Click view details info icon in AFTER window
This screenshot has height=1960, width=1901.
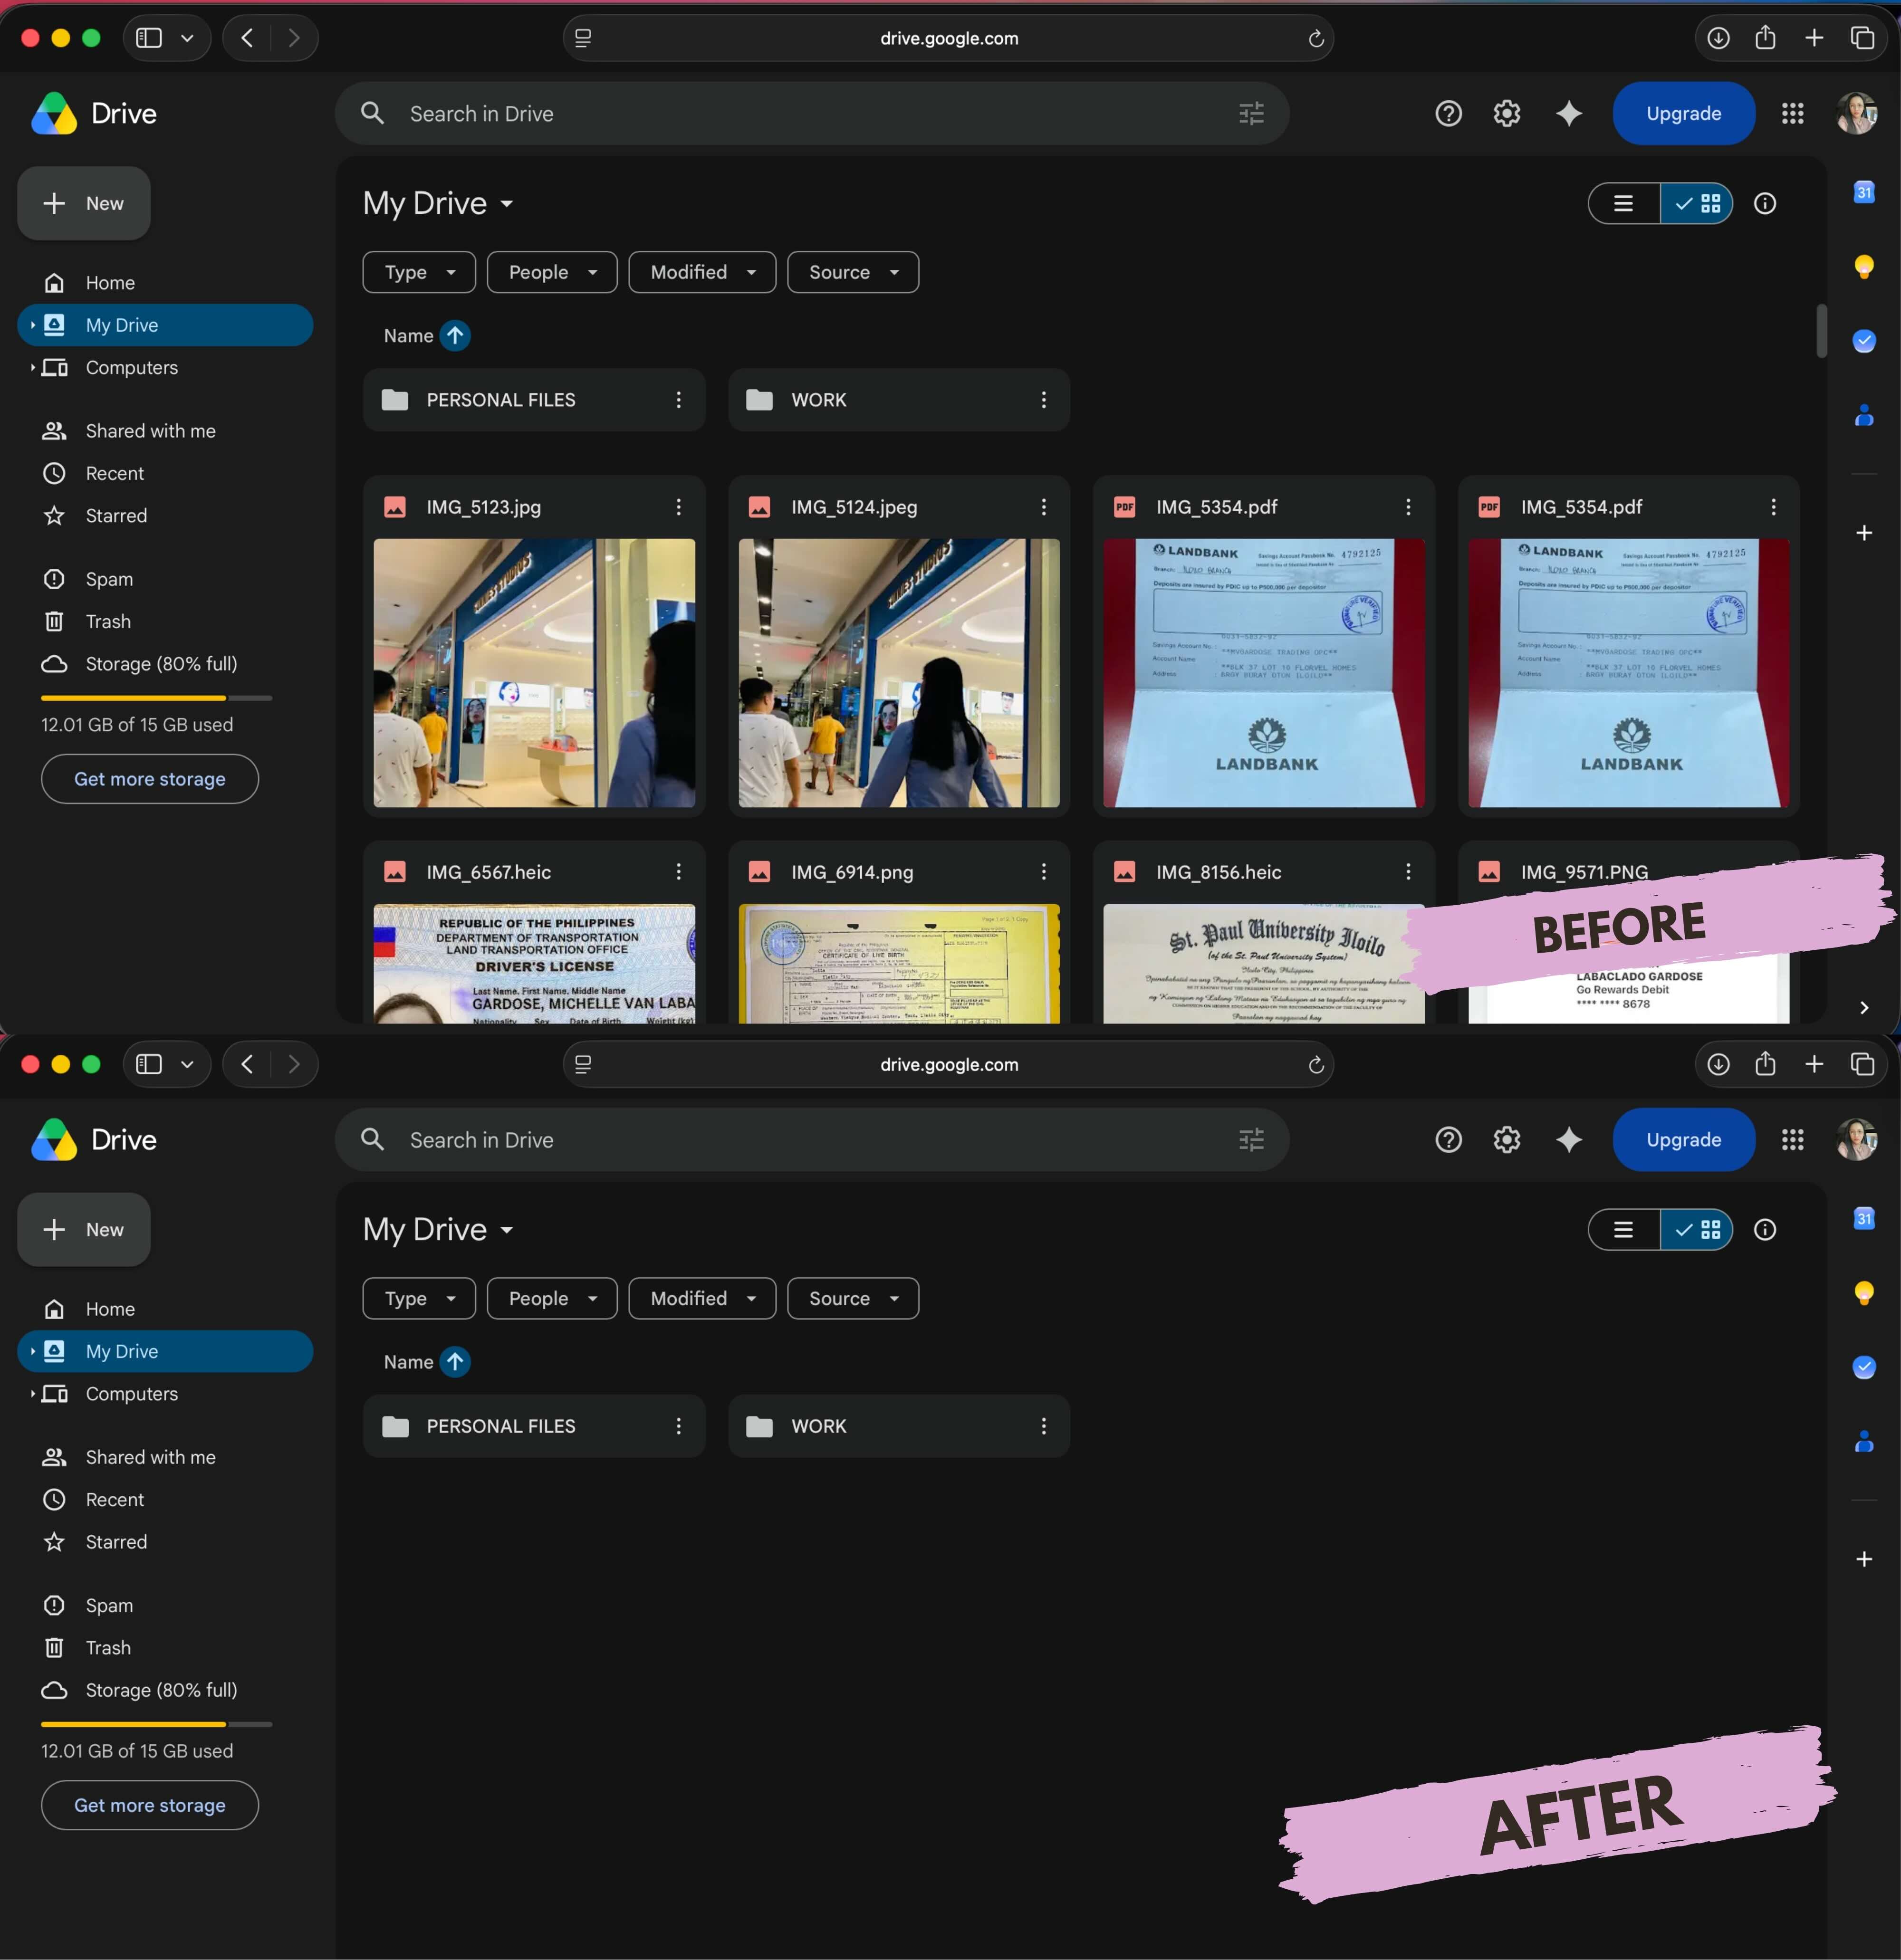click(x=1764, y=1229)
